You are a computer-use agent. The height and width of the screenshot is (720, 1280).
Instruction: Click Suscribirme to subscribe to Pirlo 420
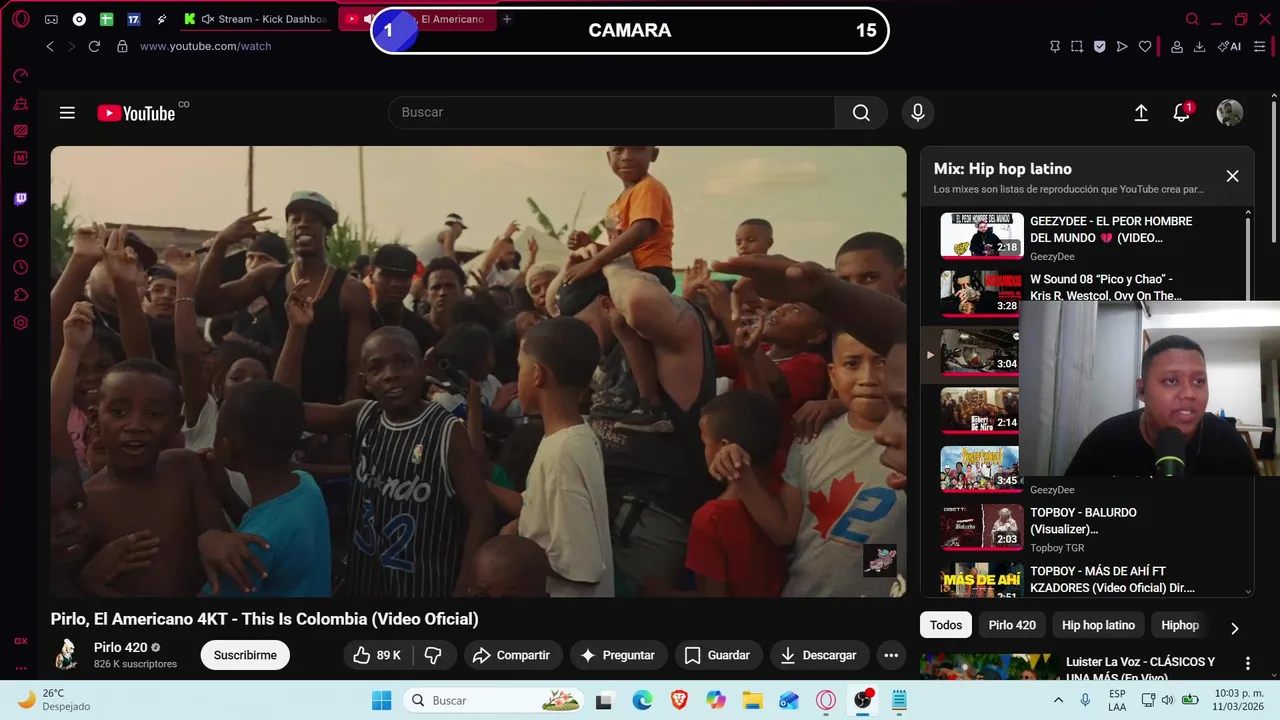pyautogui.click(x=245, y=655)
